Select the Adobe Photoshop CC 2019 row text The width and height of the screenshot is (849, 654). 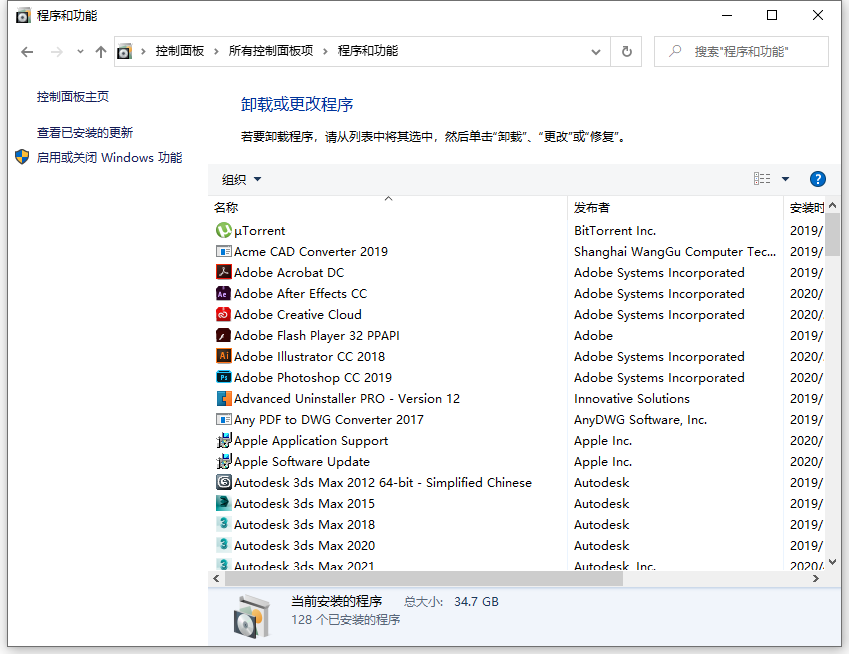tap(312, 377)
